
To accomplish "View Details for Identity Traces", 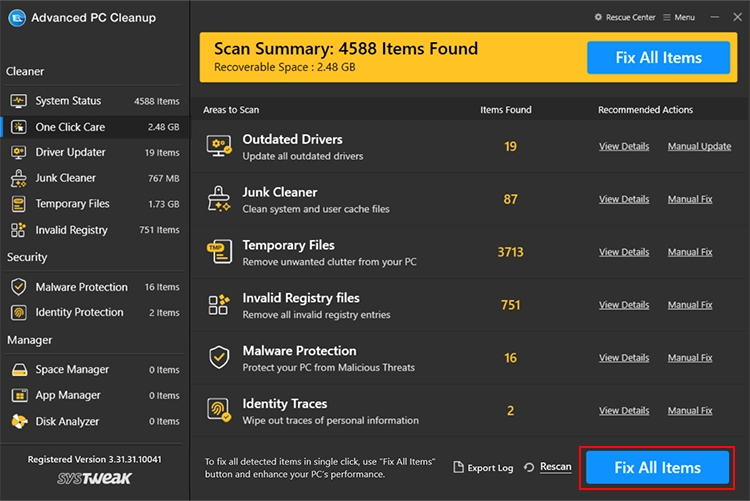I will coord(624,411).
